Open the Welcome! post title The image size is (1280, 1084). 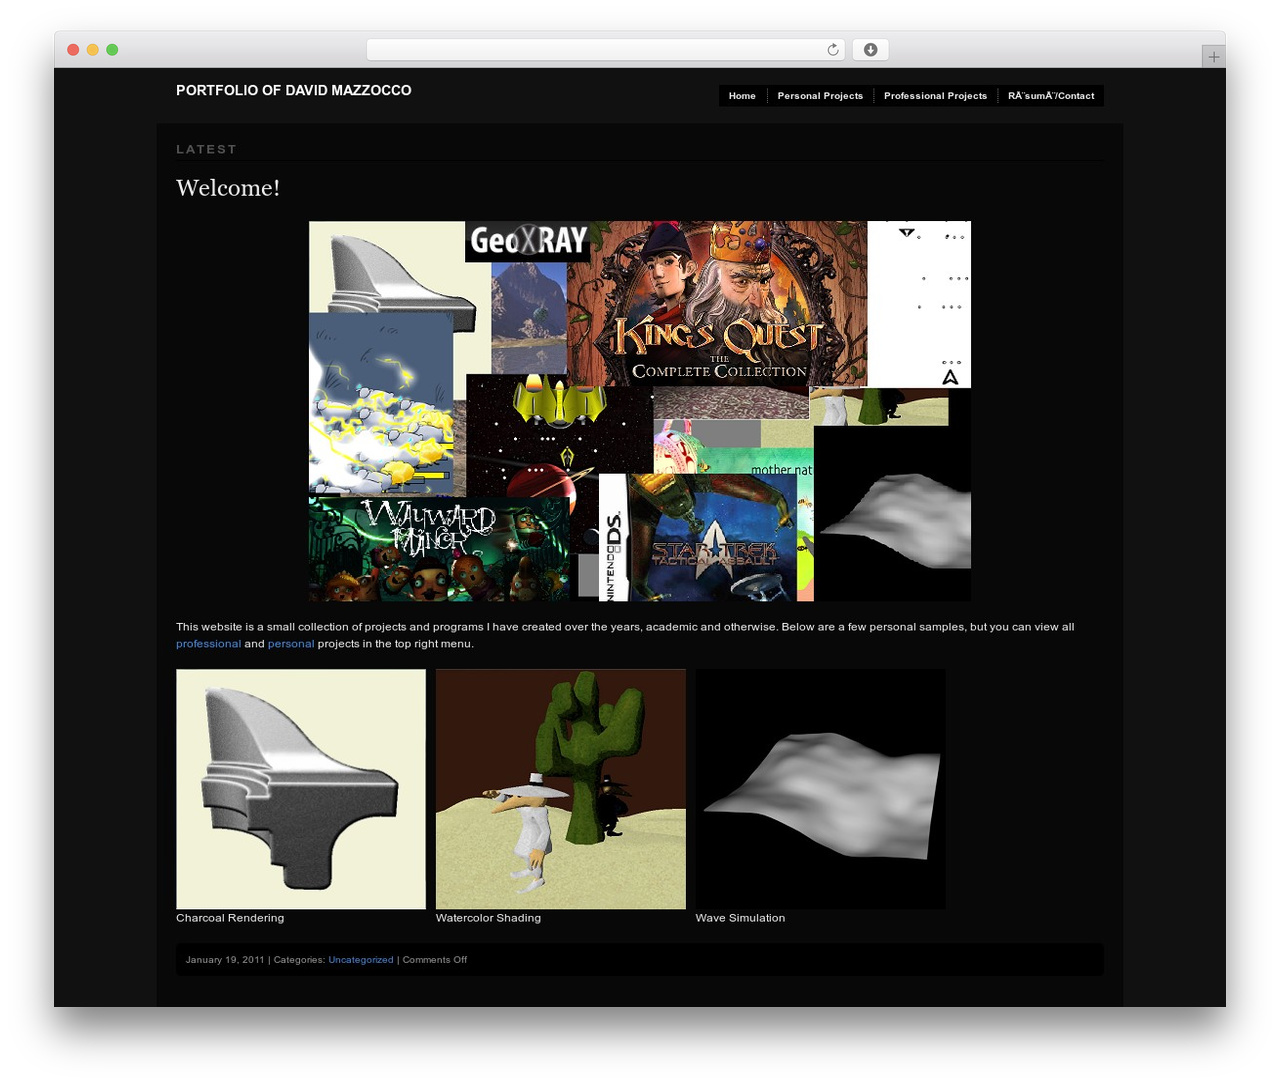coord(228,188)
